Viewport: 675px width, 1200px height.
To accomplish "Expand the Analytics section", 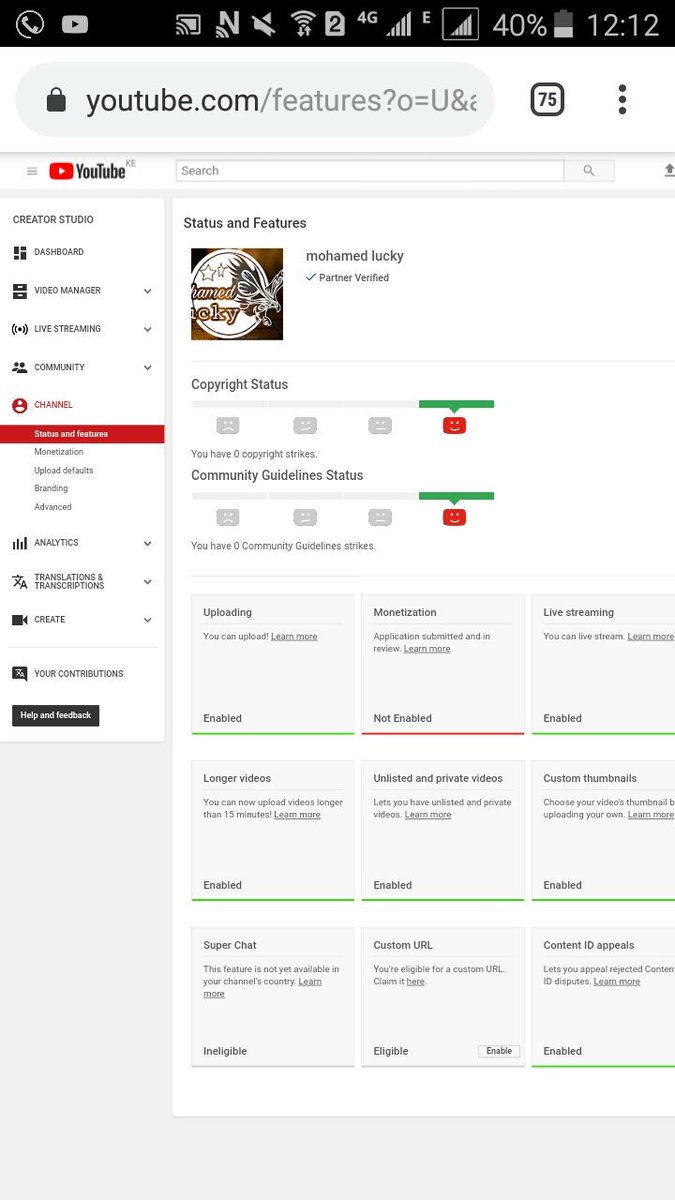I will pyautogui.click(x=147, y=544).
